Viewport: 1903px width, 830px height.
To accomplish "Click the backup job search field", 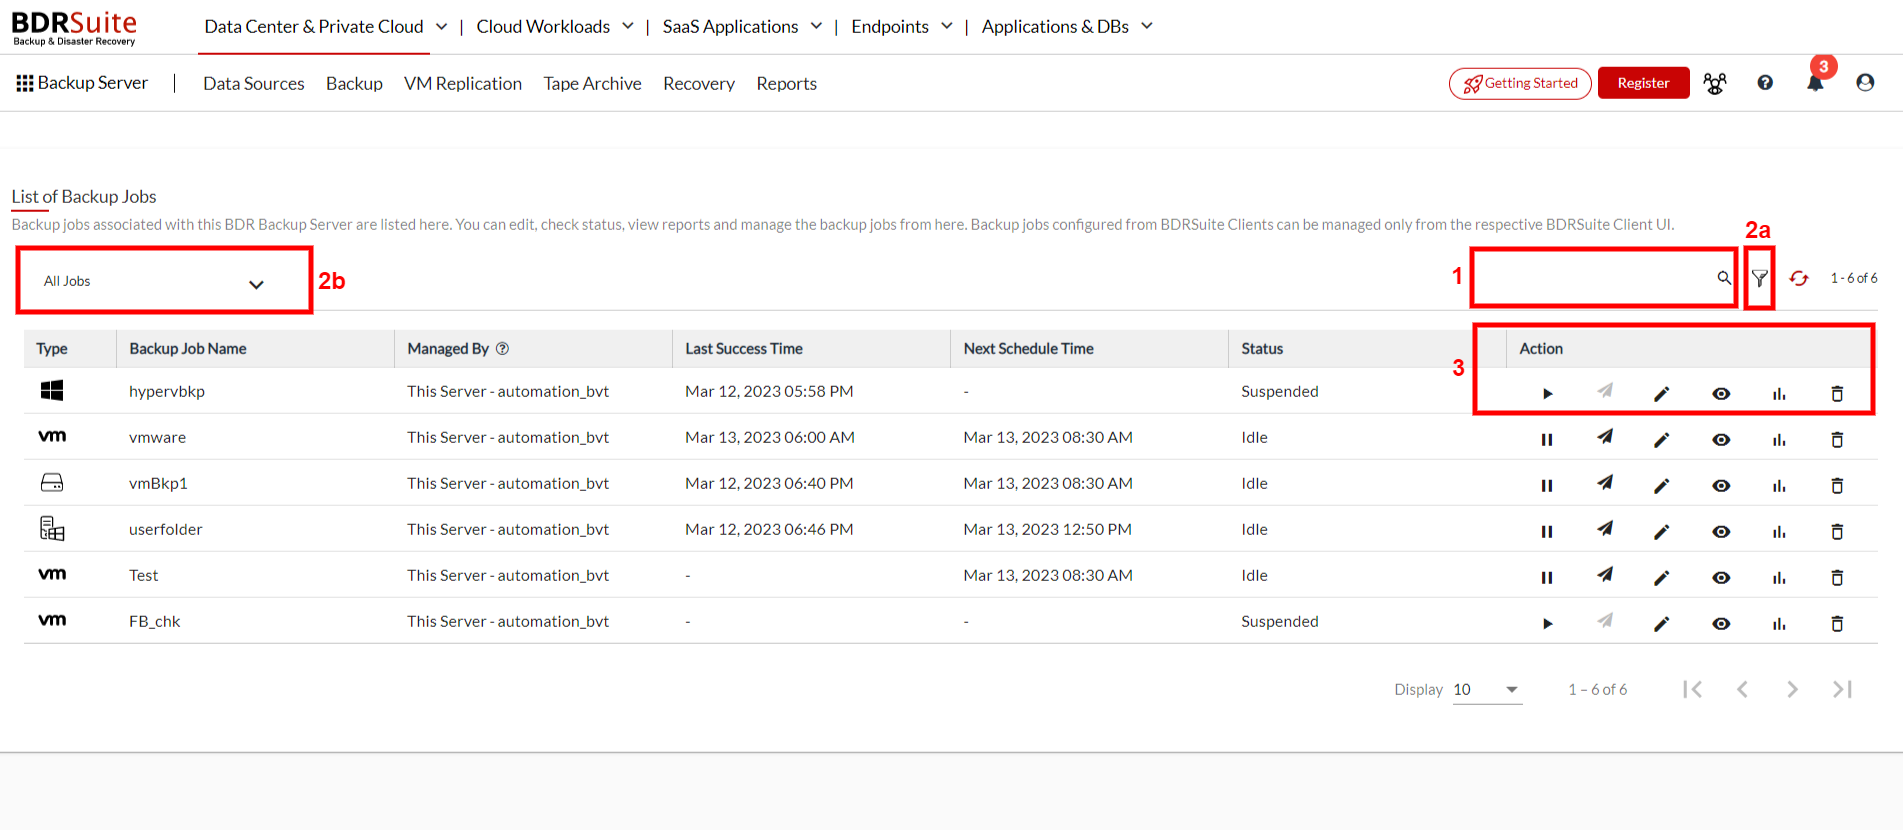I will (x=1603, y=278).
